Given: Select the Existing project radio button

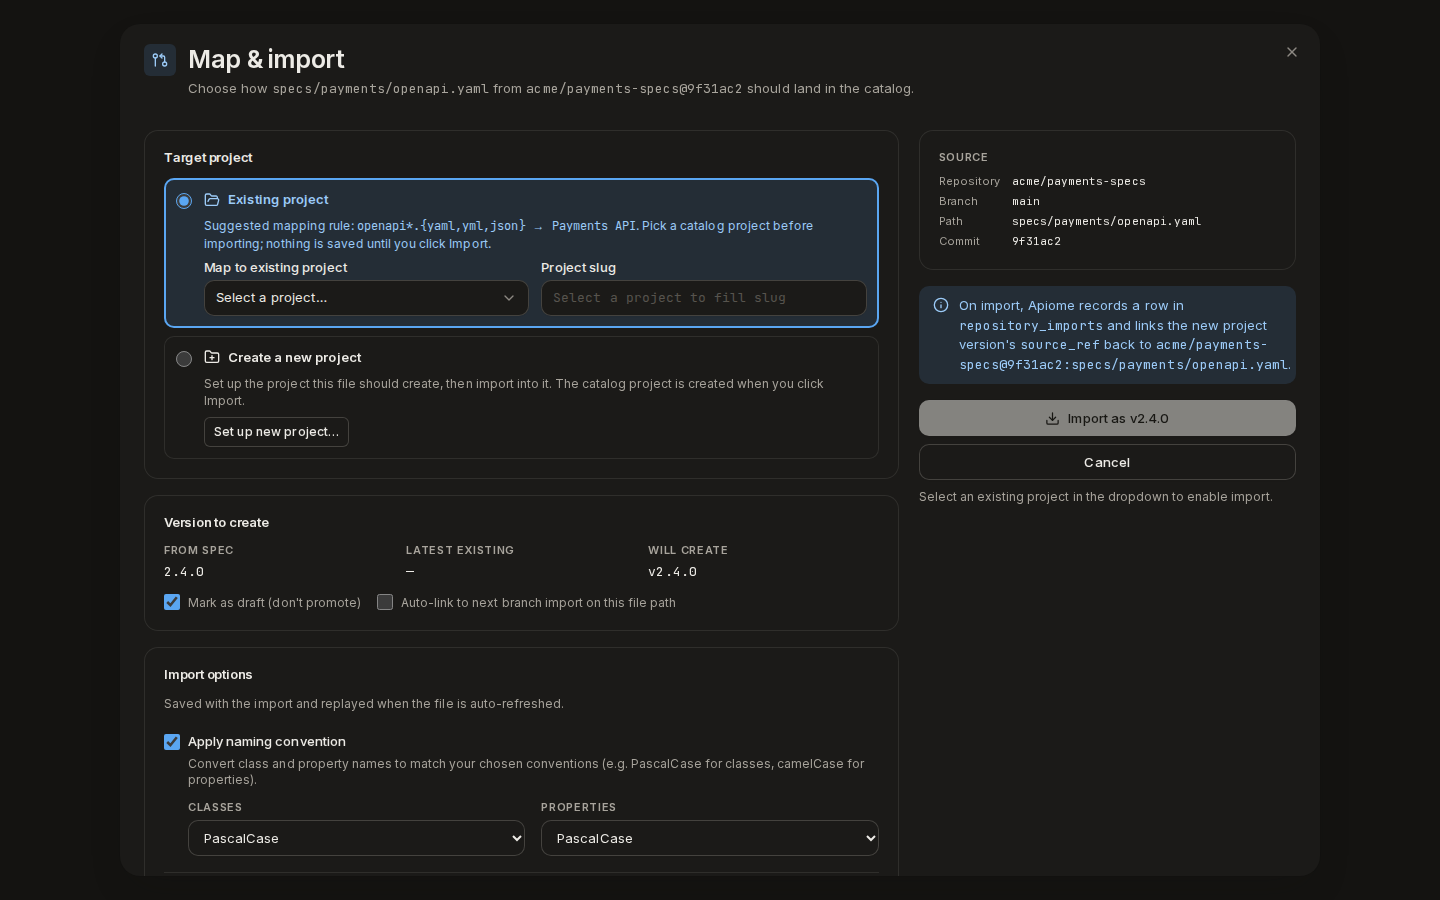Looking at the screenshot, I should pos(184,201).
